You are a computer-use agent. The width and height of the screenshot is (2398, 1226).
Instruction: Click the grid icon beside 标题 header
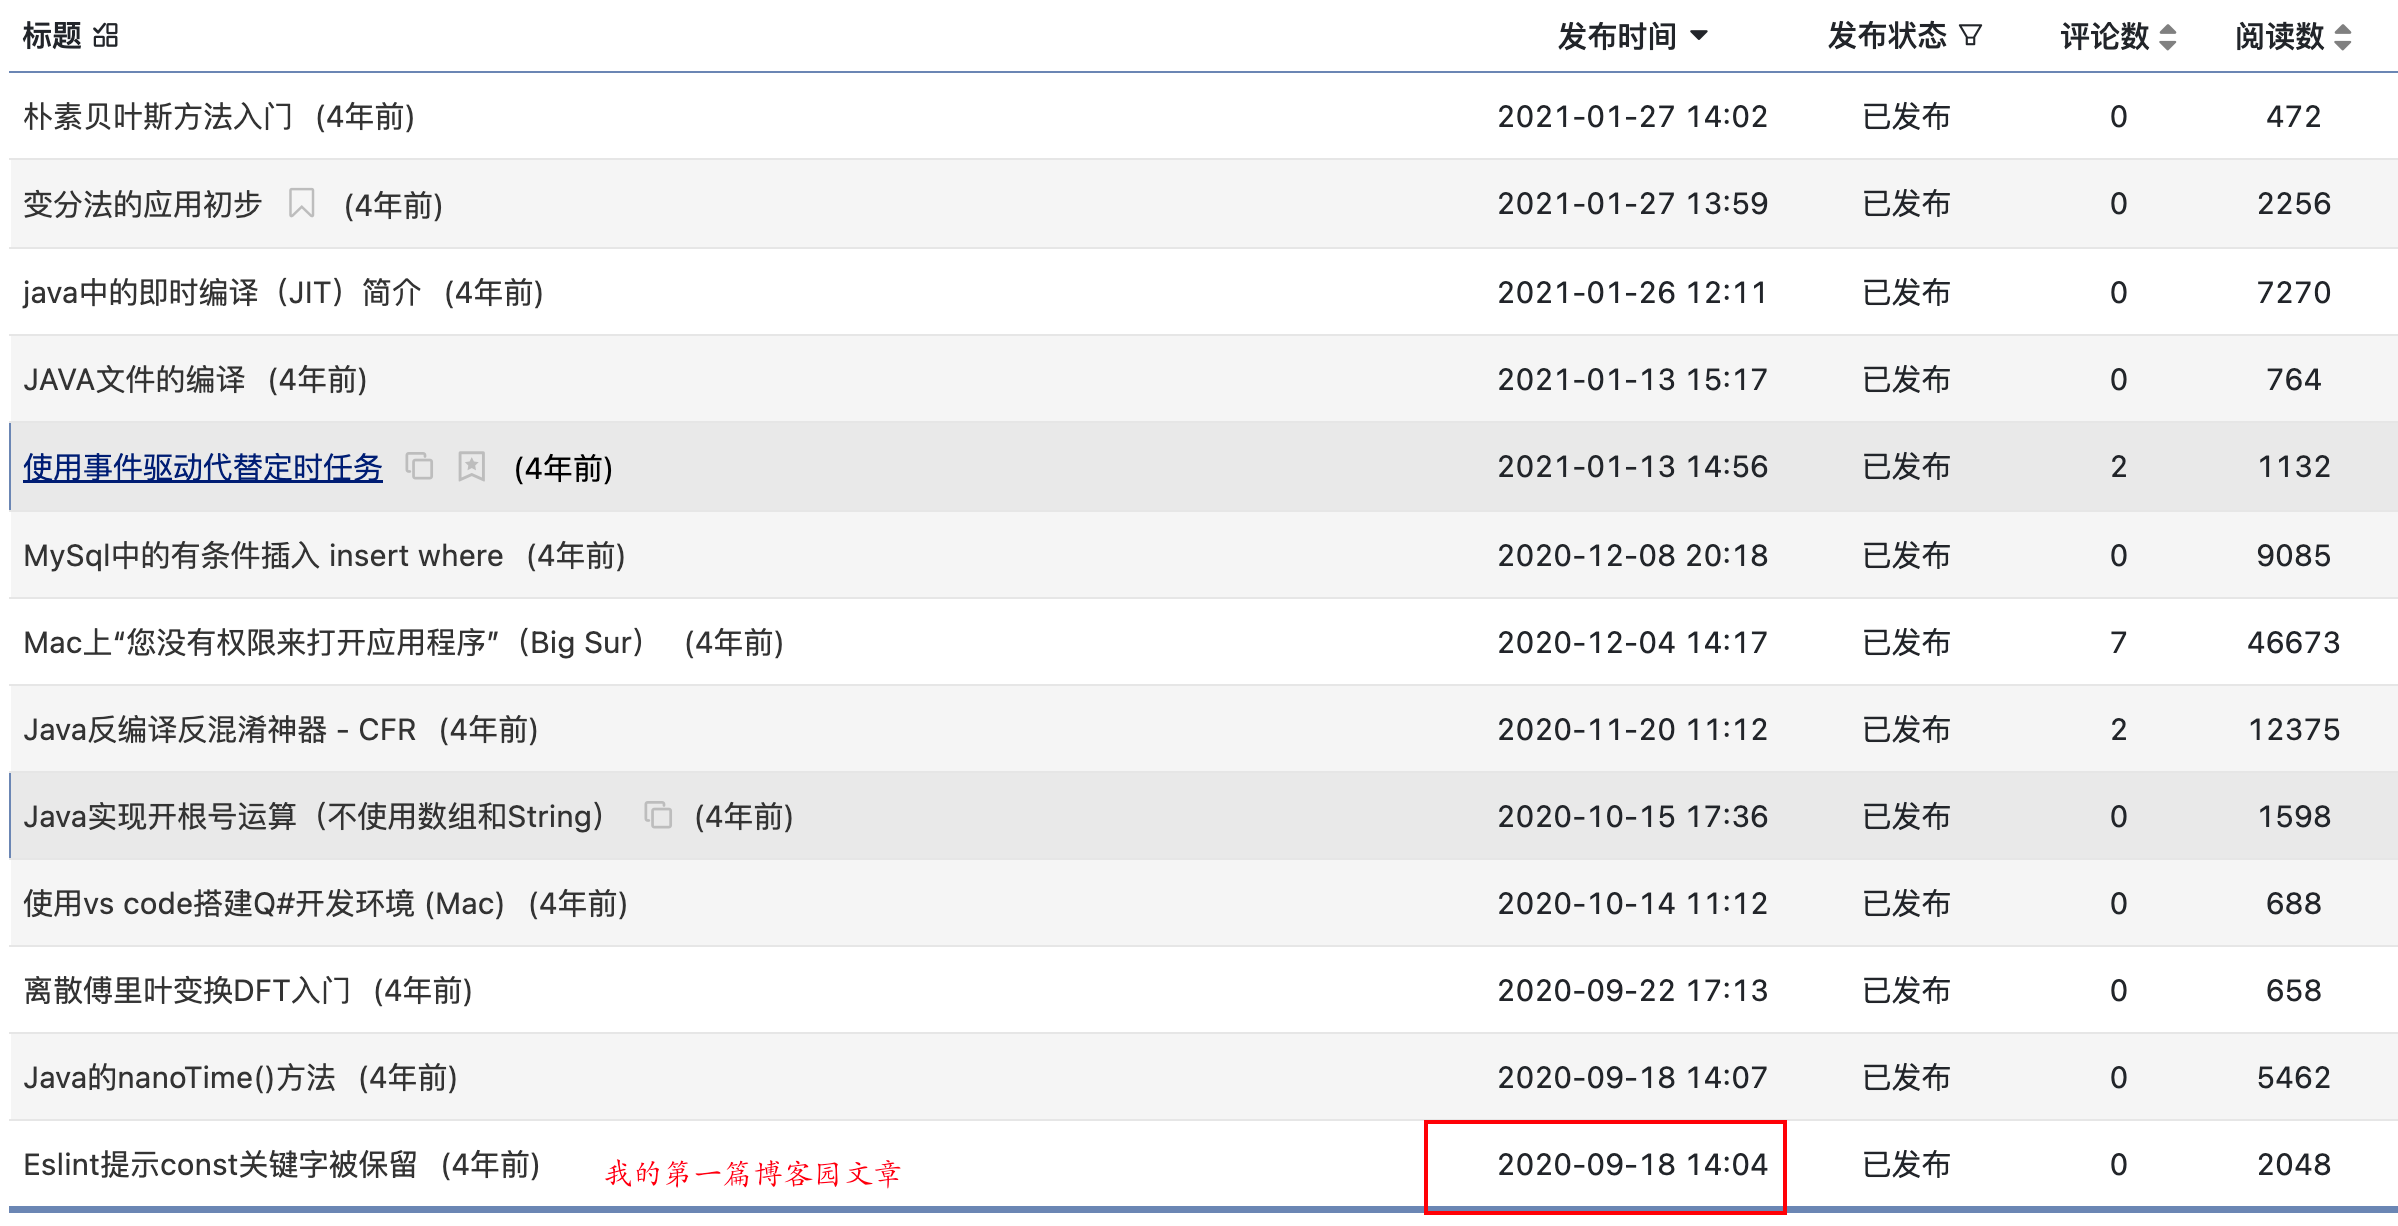(106, 37)
